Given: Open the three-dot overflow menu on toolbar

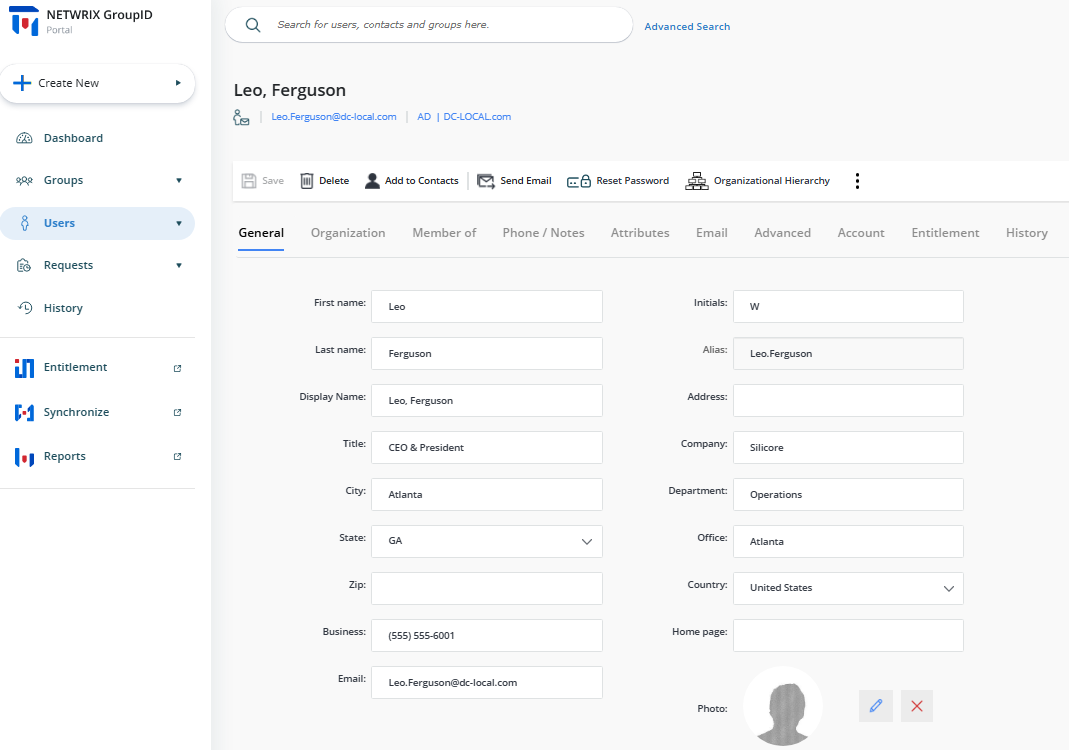Looking at the screenshot, I should (857, 180).
